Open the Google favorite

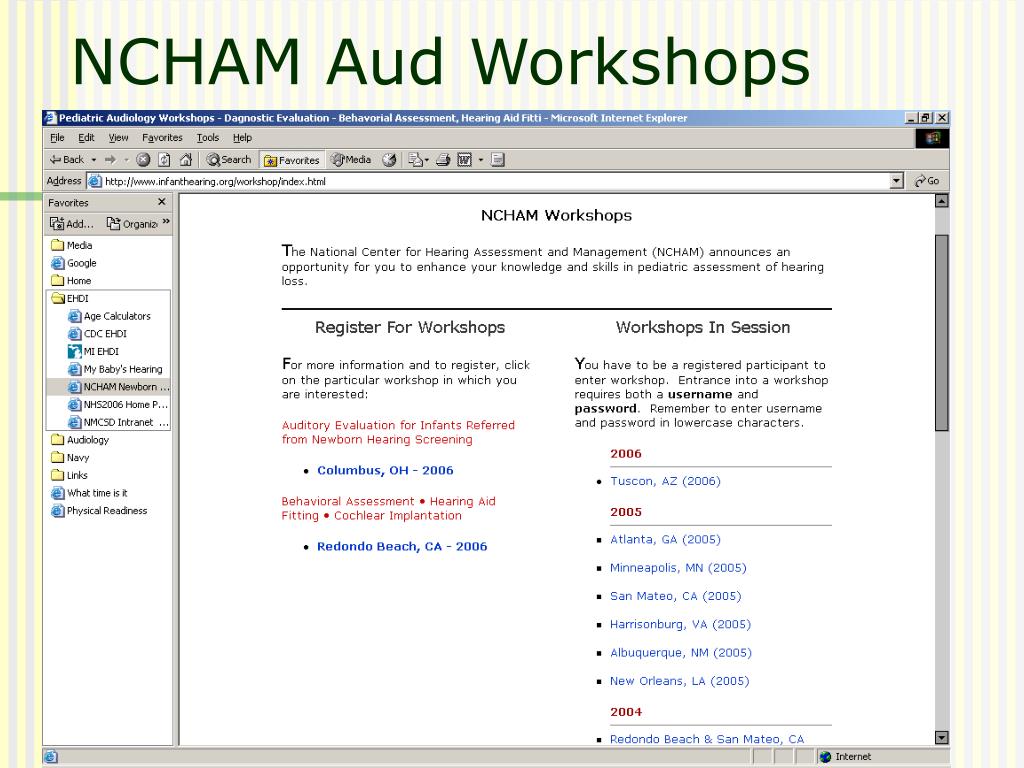pyautogui.click(x=74, y=263)
